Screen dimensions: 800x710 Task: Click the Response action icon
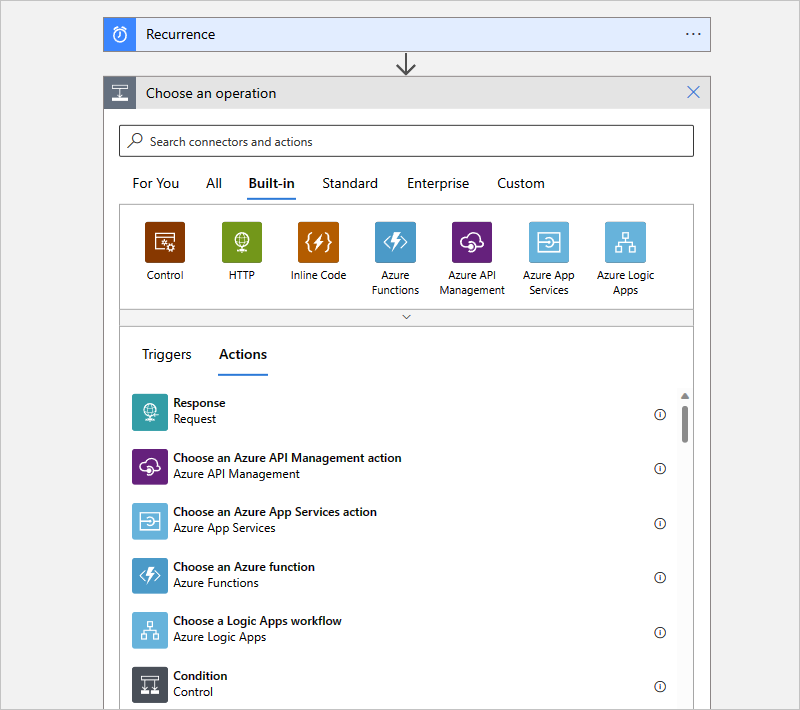coord(150,412)
